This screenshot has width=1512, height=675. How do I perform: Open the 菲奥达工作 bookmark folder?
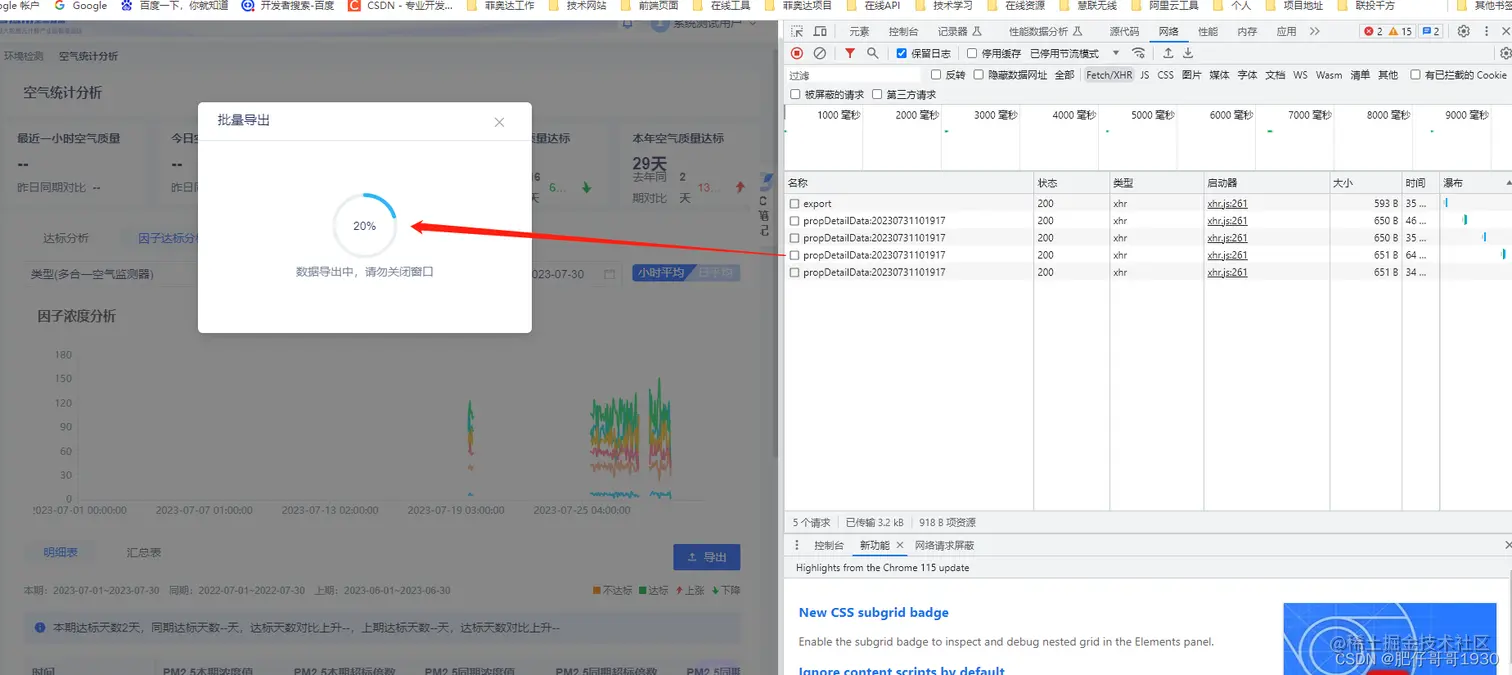501,6
